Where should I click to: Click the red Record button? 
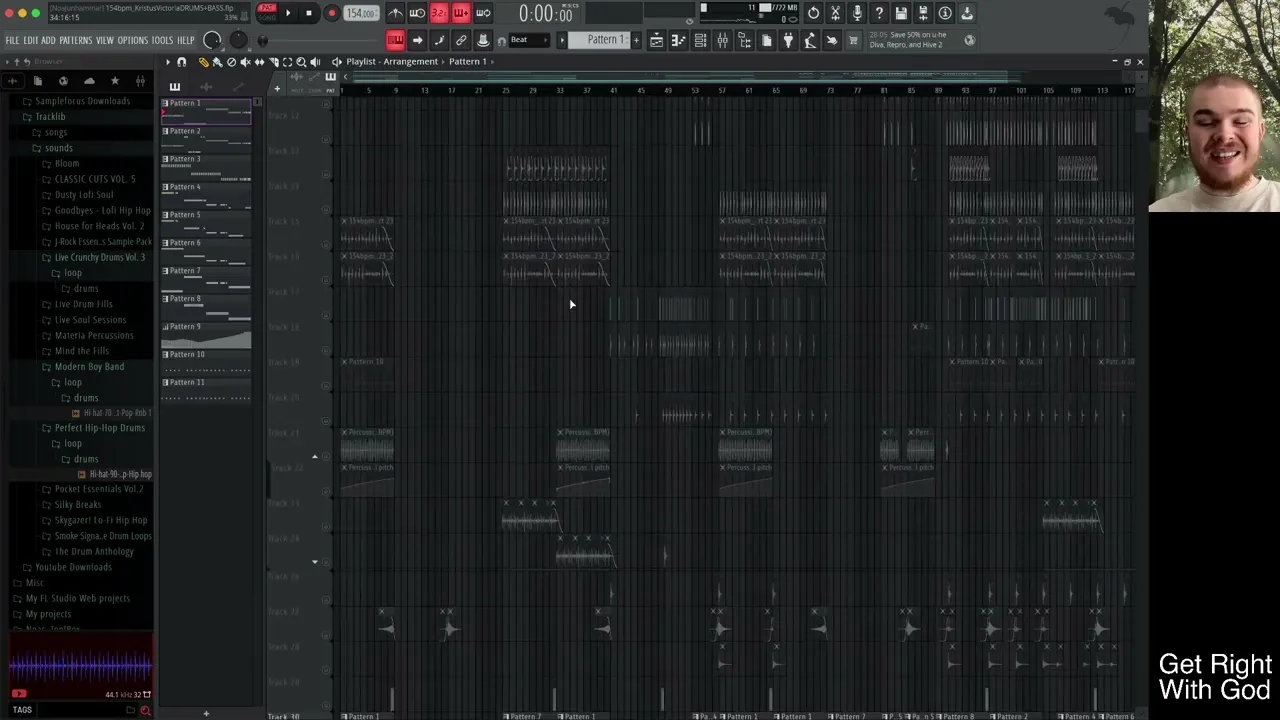331,13
